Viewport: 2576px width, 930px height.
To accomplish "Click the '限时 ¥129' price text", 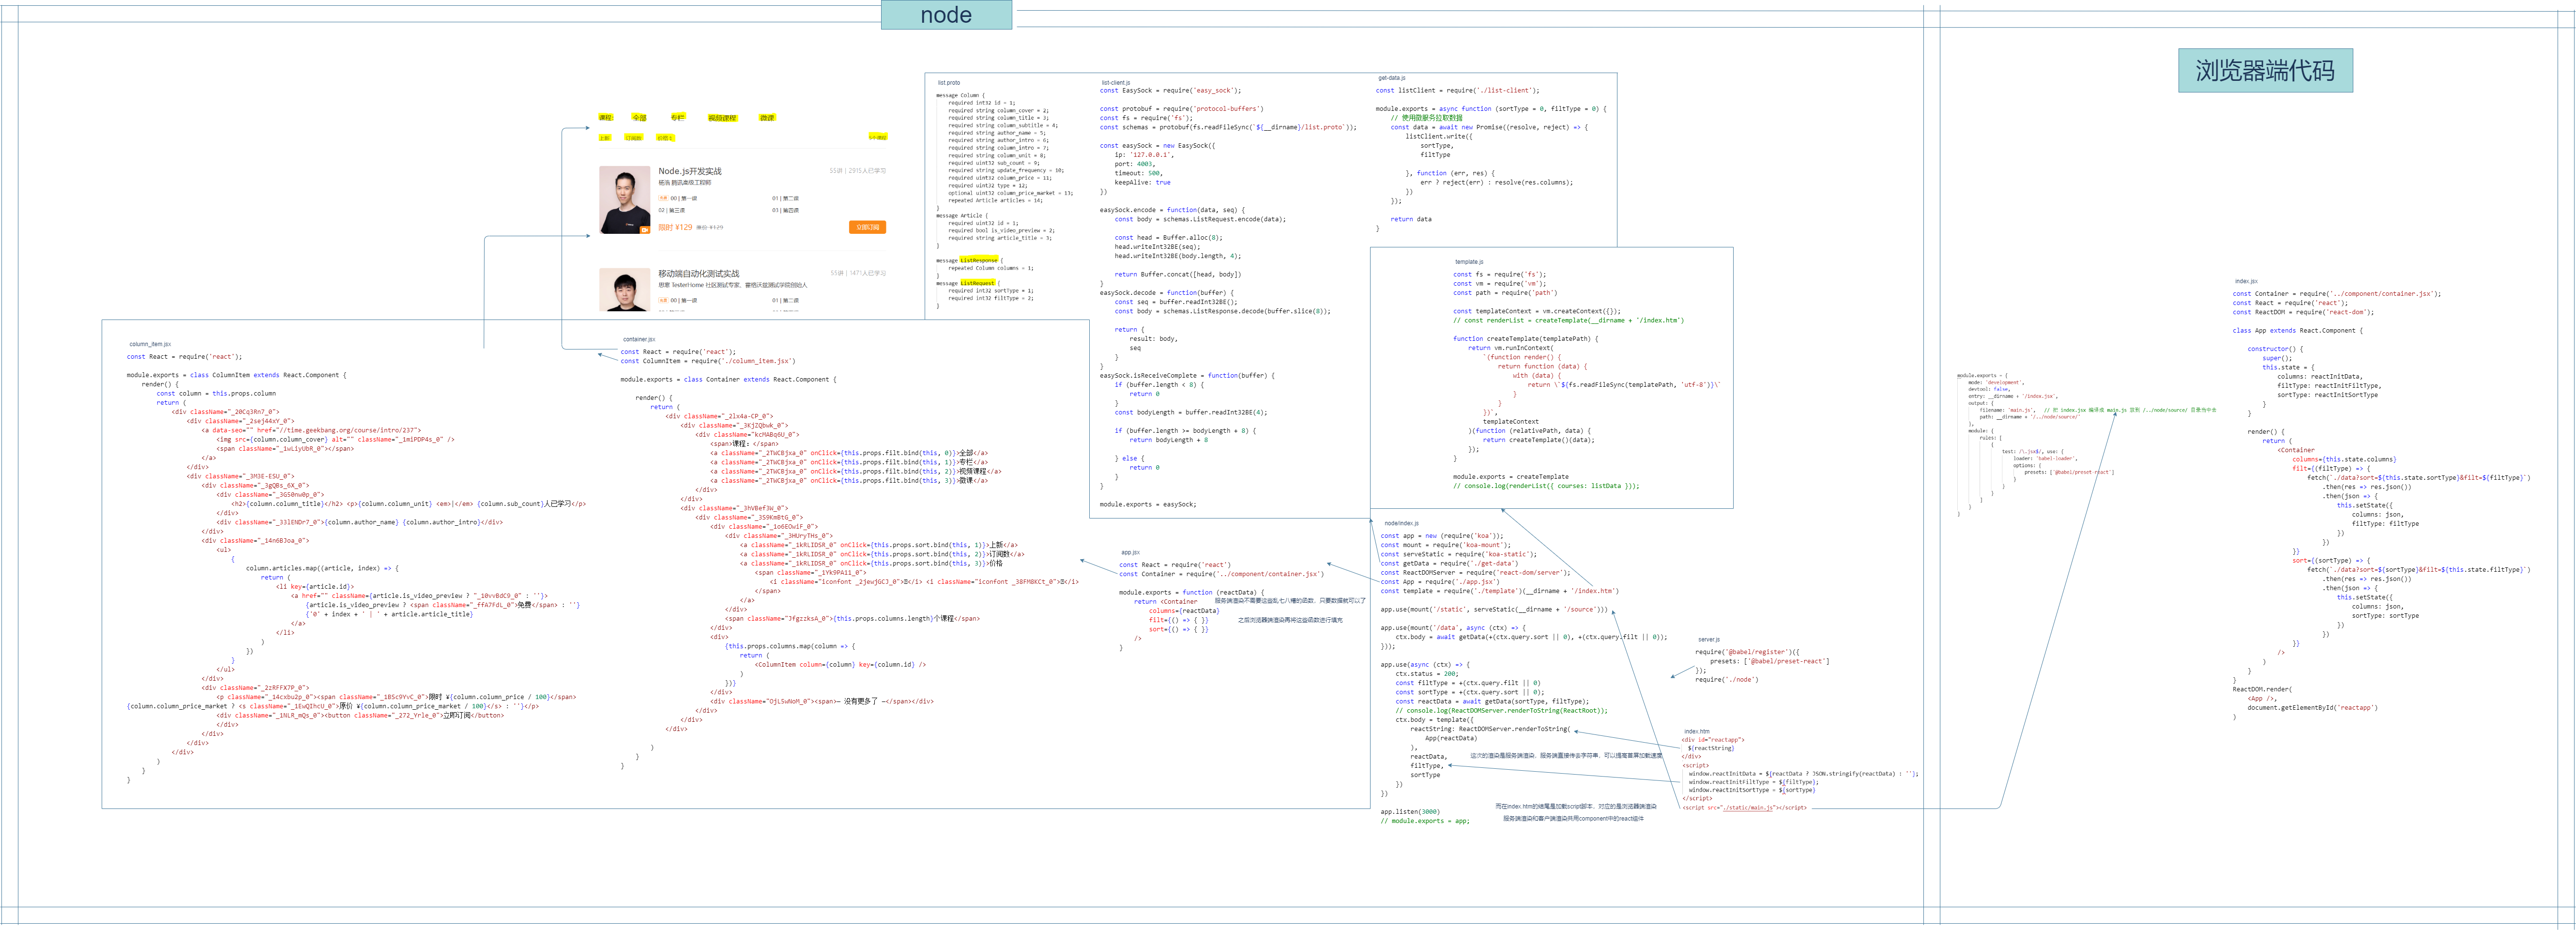I will pyautogui.click(x=675, y=227).
